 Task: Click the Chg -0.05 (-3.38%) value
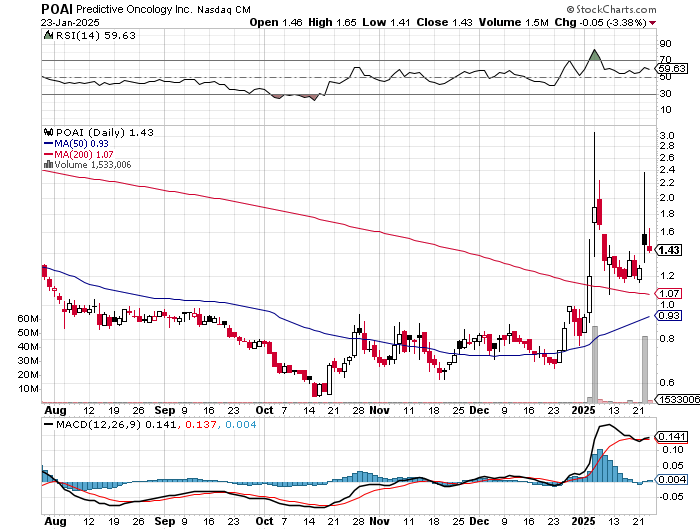600,22
